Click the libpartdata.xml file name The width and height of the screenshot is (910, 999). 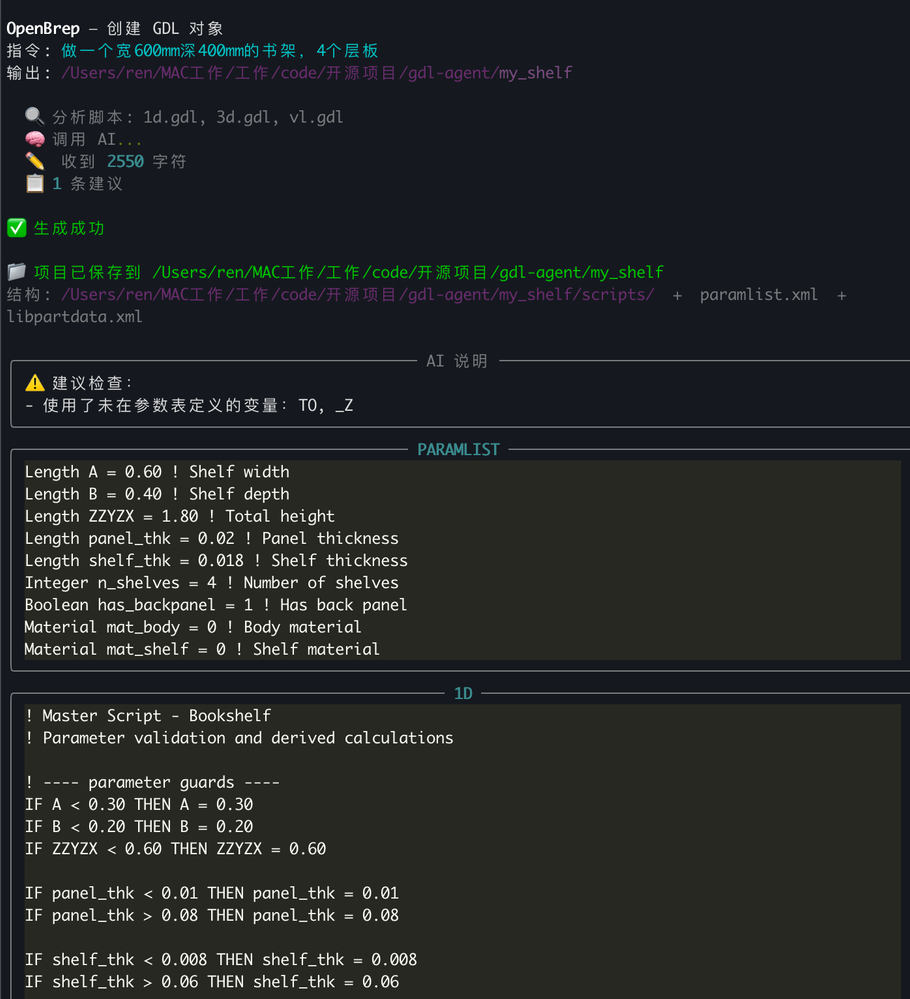(75, 317)
